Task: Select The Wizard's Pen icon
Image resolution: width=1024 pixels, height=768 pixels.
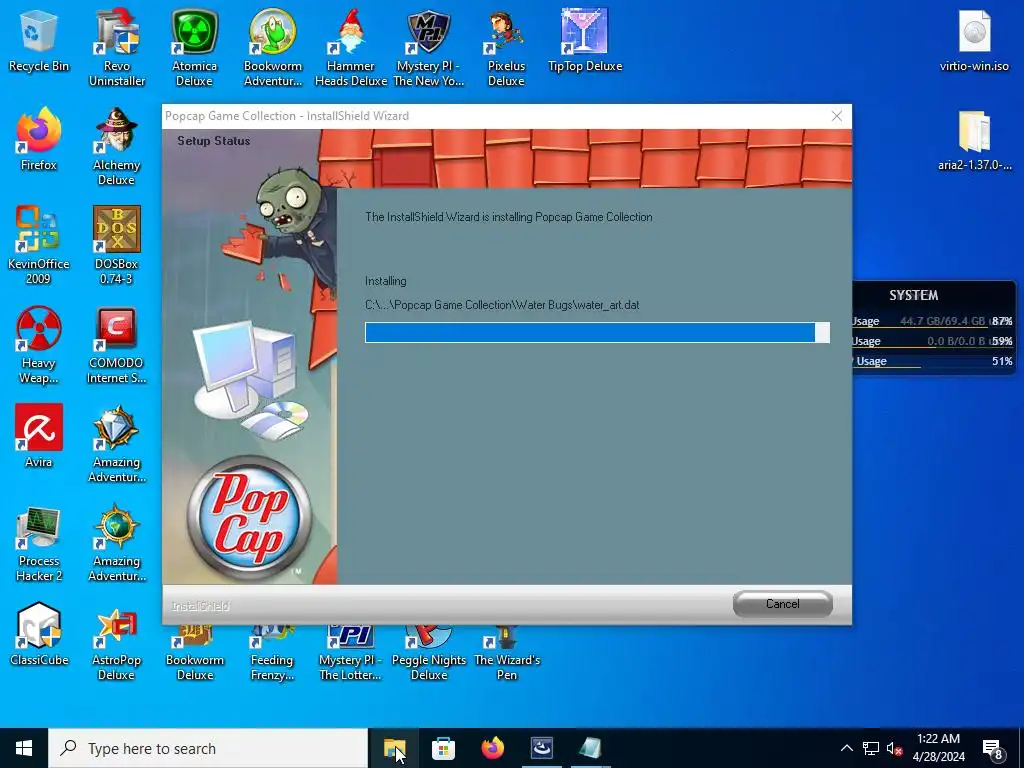Action: (x=507, y=654)
